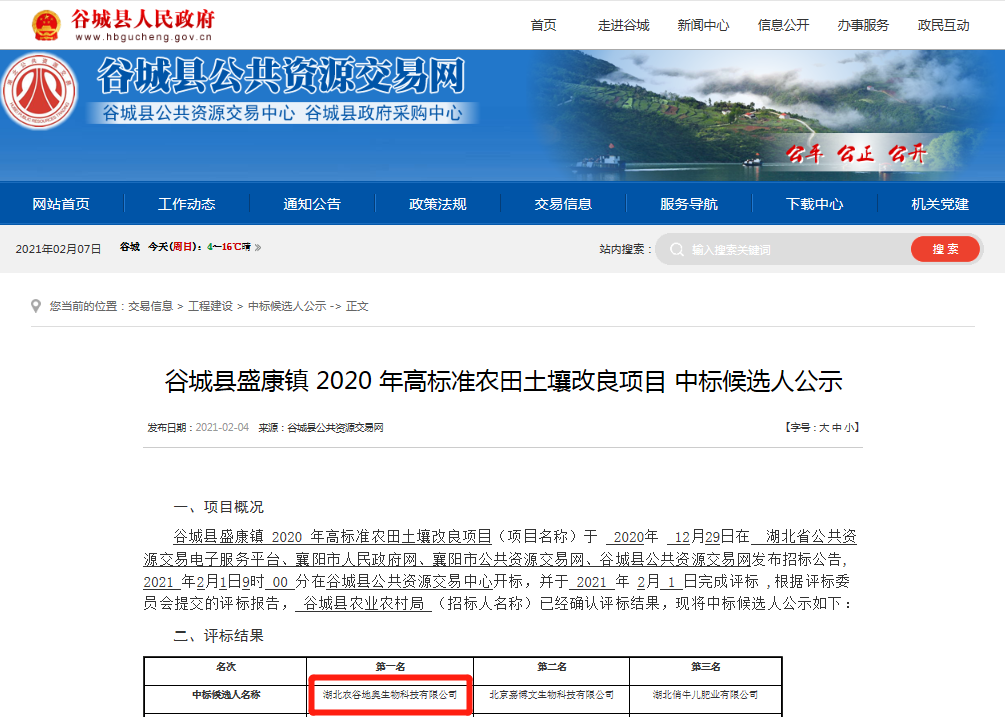Click the 公平 公正 公开 slogan on the banner
Image resolution: width=1005 pixels, height=717 pixels.
[856, 154]
